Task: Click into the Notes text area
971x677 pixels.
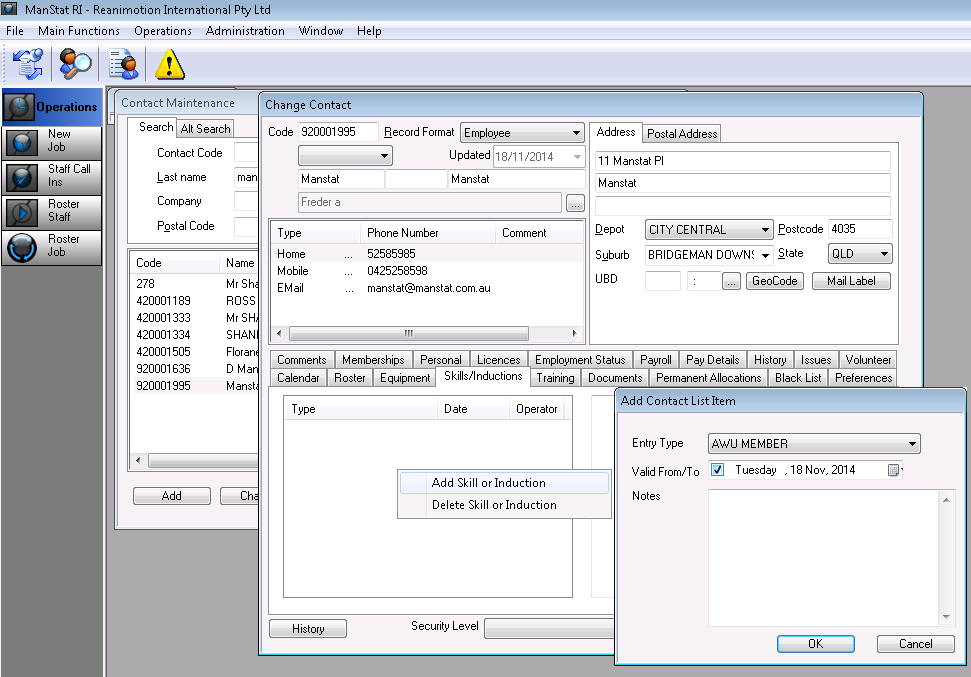Action: click(824, 556)
